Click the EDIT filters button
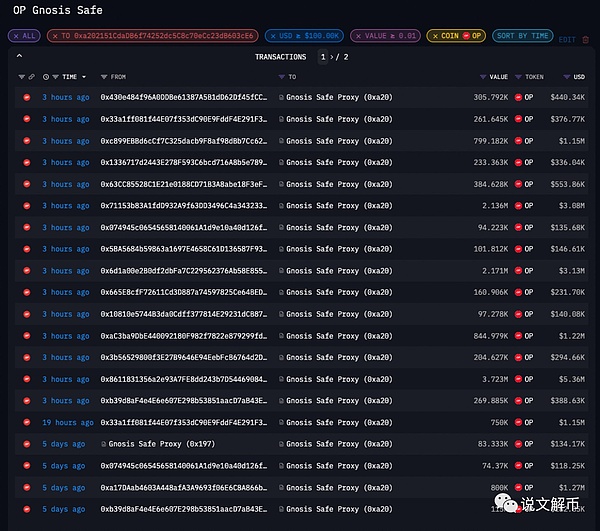Screen dimensions: 600x531 (x=567, y=40)
